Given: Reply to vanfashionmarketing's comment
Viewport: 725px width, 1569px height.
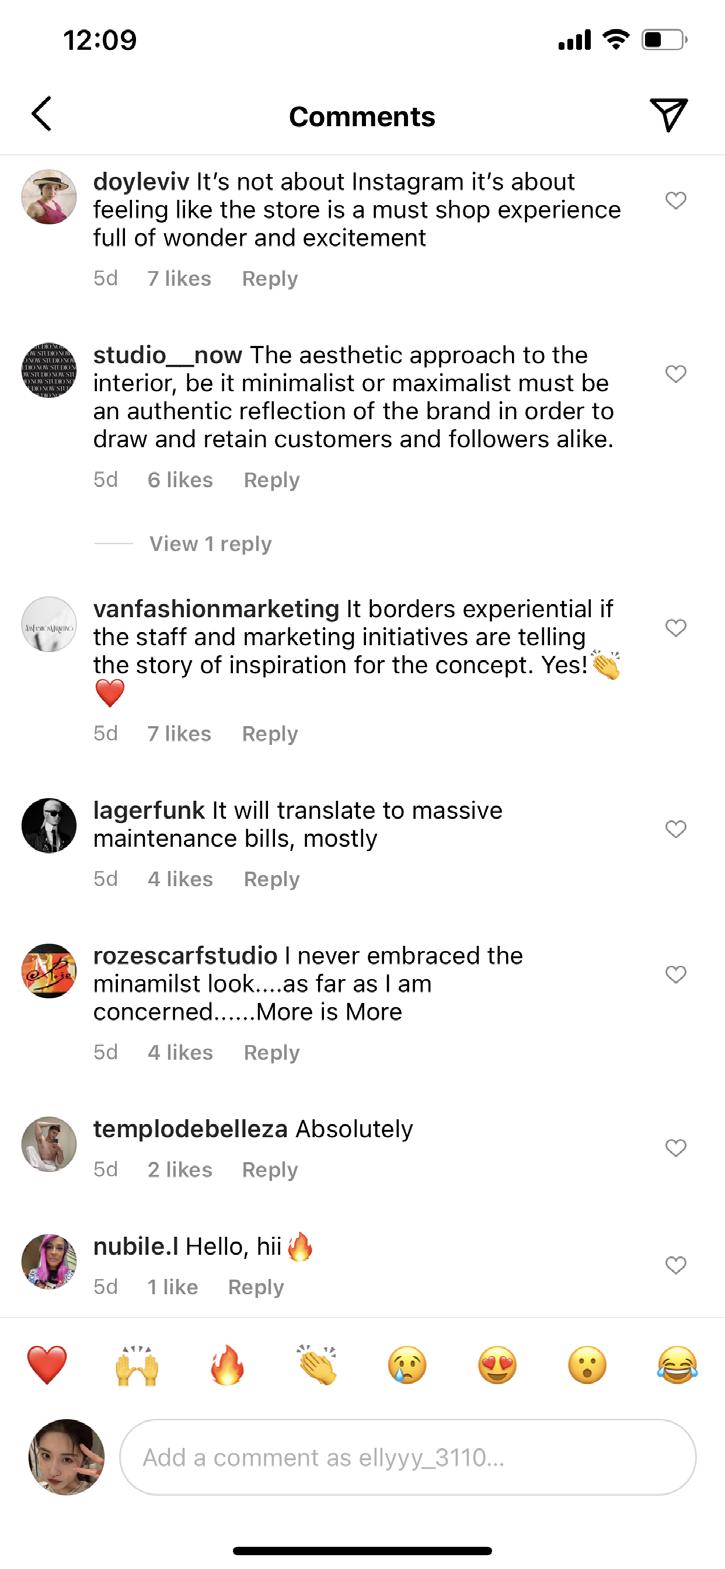Looking at the screenshot, I should point(270,734).
